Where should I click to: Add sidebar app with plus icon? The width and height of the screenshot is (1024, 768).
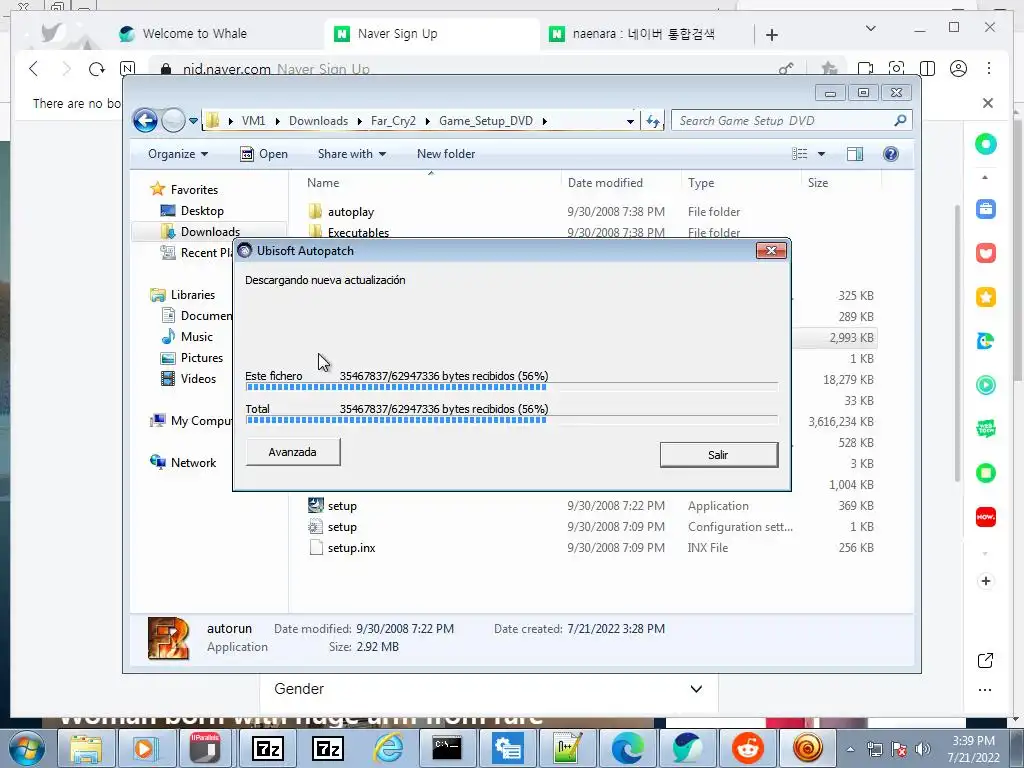pos(985,581)
